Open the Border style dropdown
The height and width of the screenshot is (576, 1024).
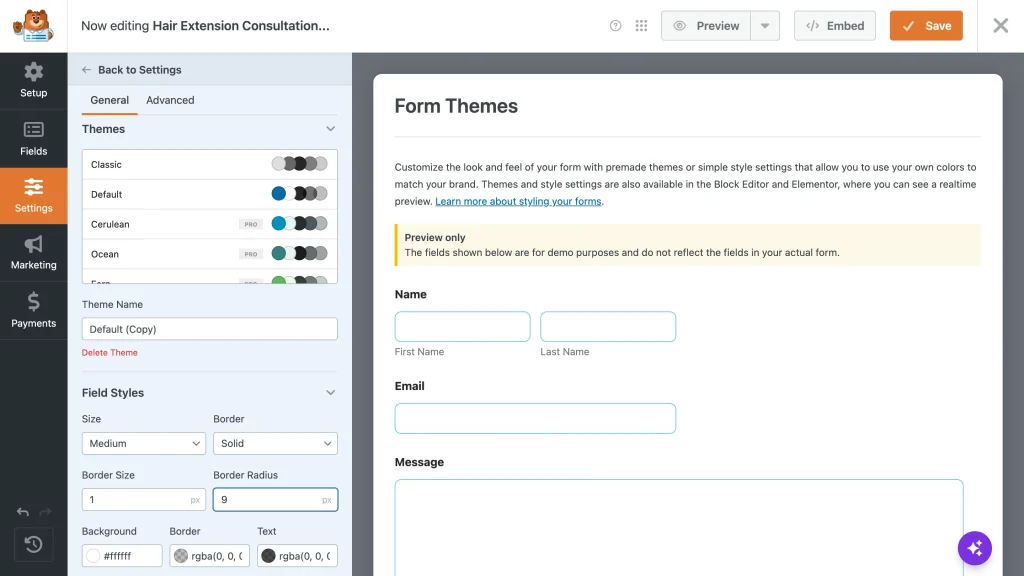(275, 443)
